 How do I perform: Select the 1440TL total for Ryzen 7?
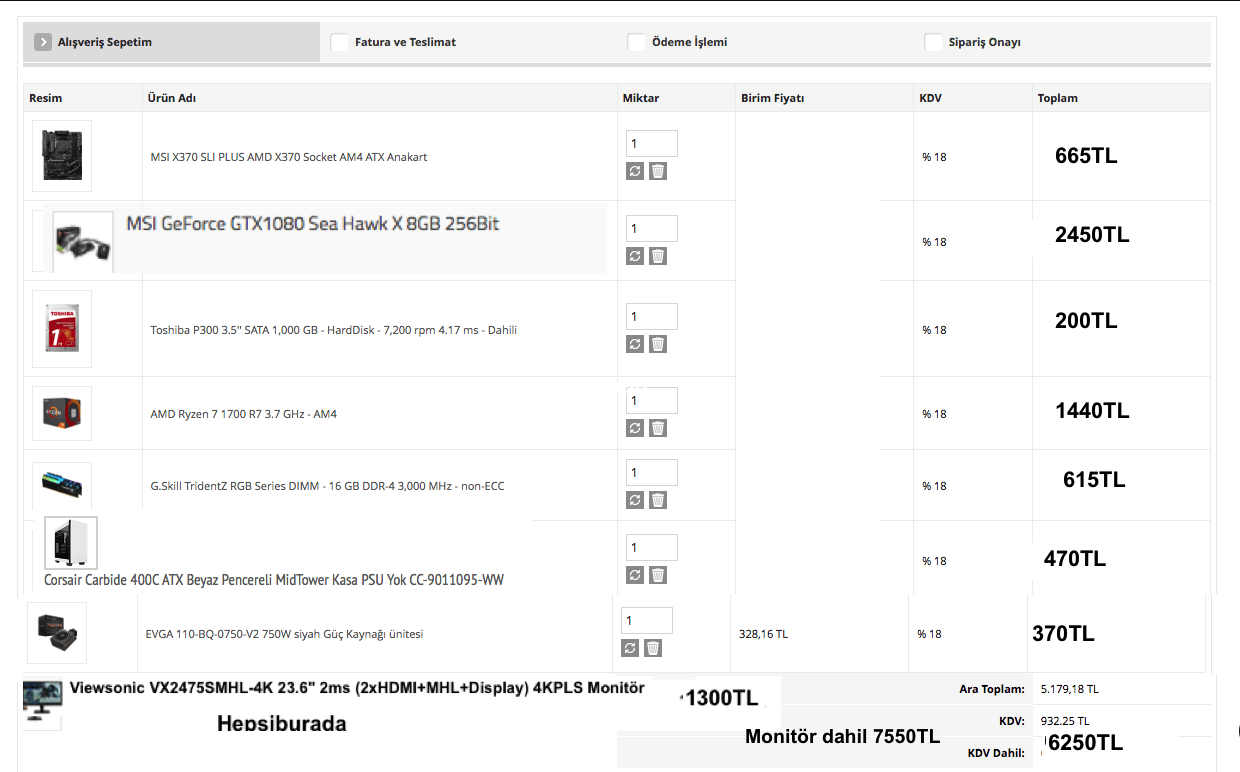click(1092, 411)
